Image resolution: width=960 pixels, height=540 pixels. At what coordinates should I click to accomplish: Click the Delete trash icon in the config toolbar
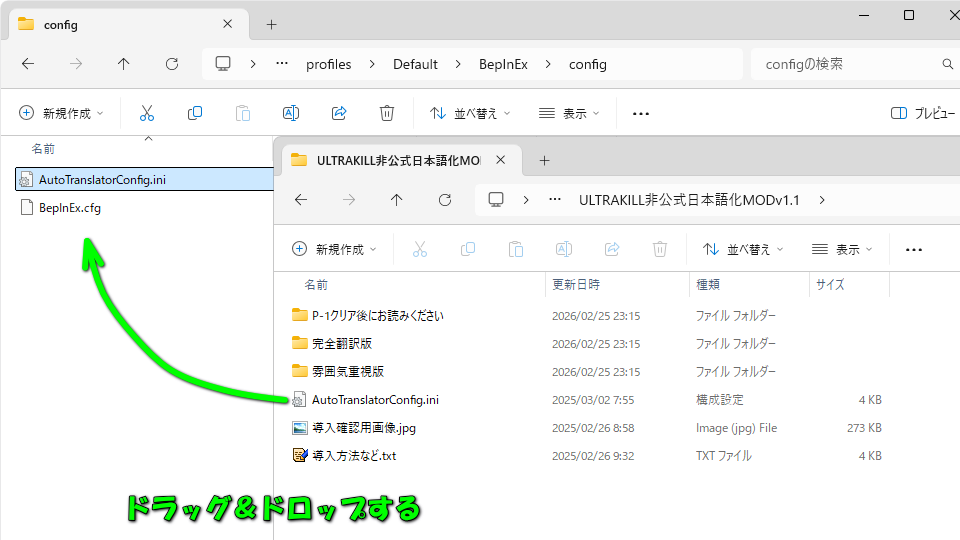pyautogui.click(x=387, y=113)
